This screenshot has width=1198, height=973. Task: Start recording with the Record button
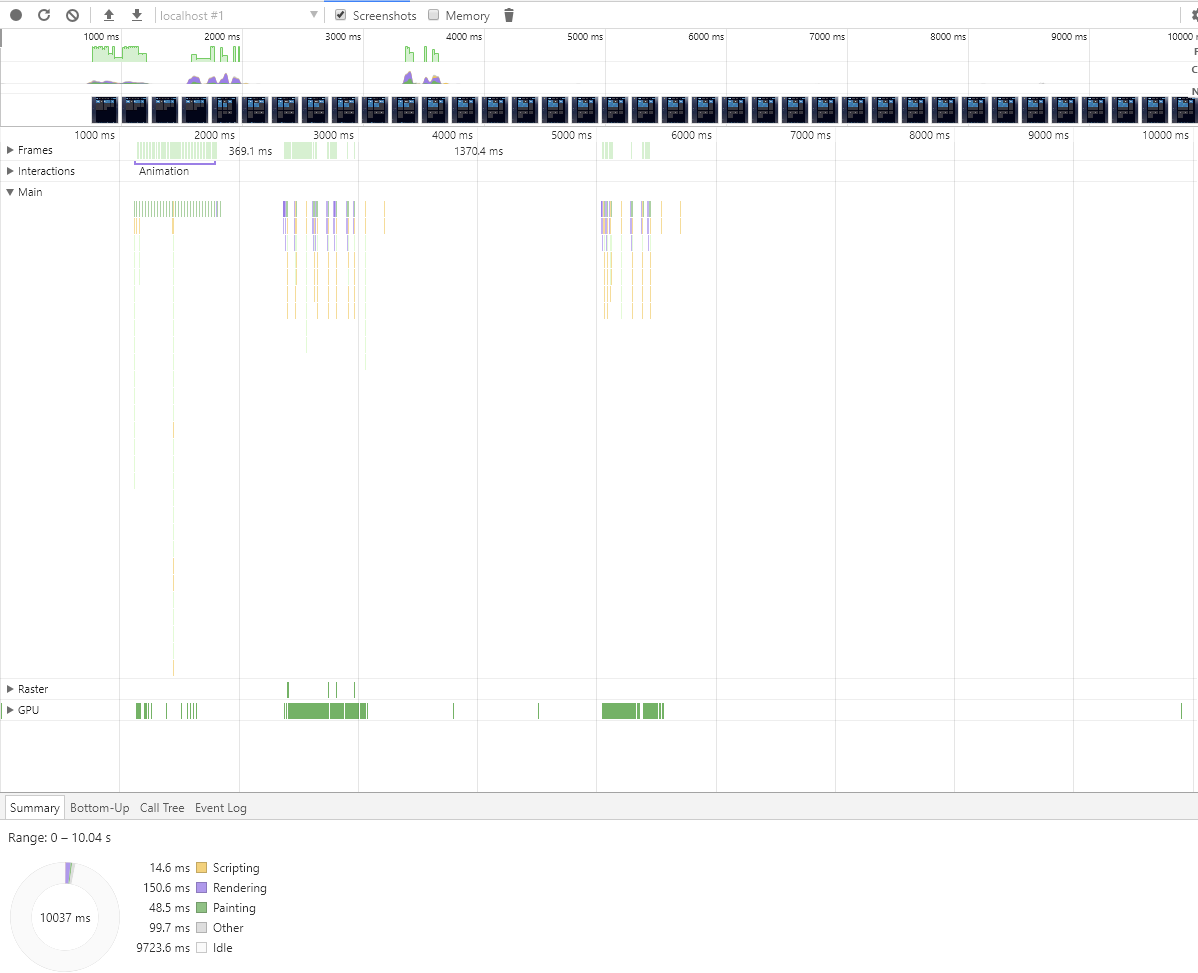coord(16,15)
